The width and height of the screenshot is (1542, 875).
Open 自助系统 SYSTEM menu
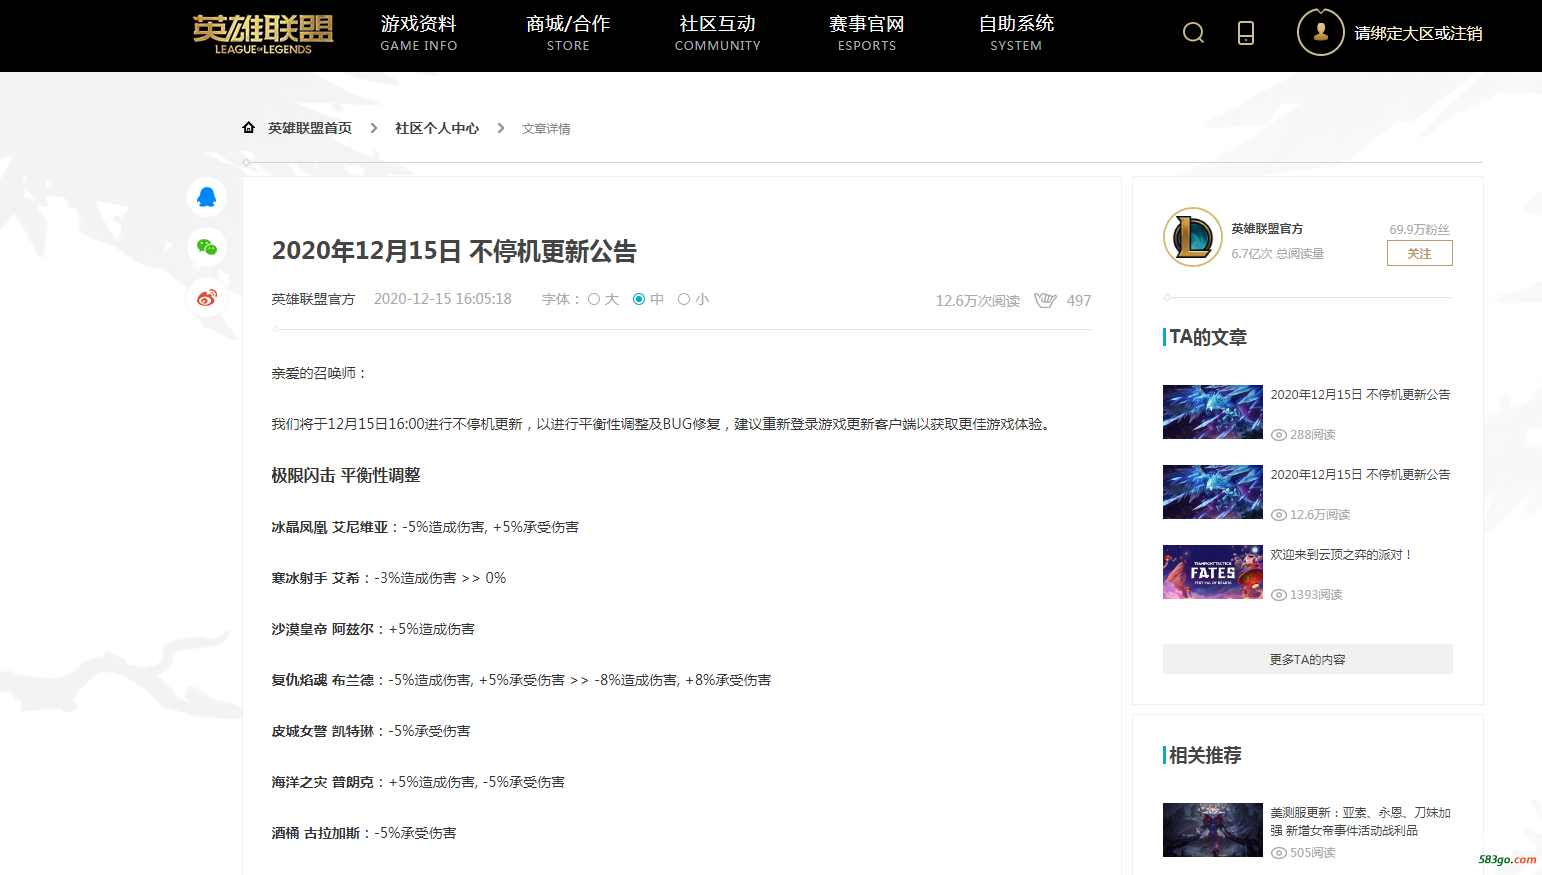1016,33
